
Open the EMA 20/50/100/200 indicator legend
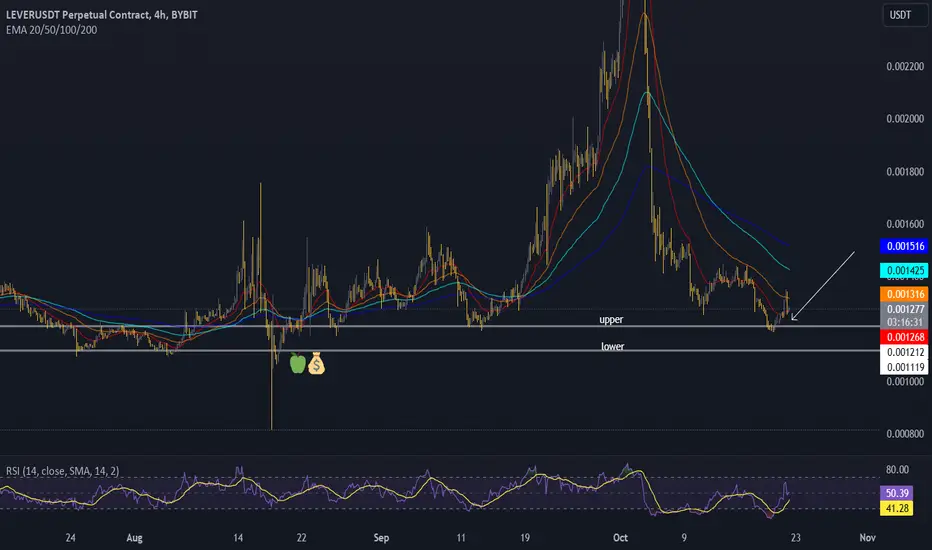coord(52,30)
